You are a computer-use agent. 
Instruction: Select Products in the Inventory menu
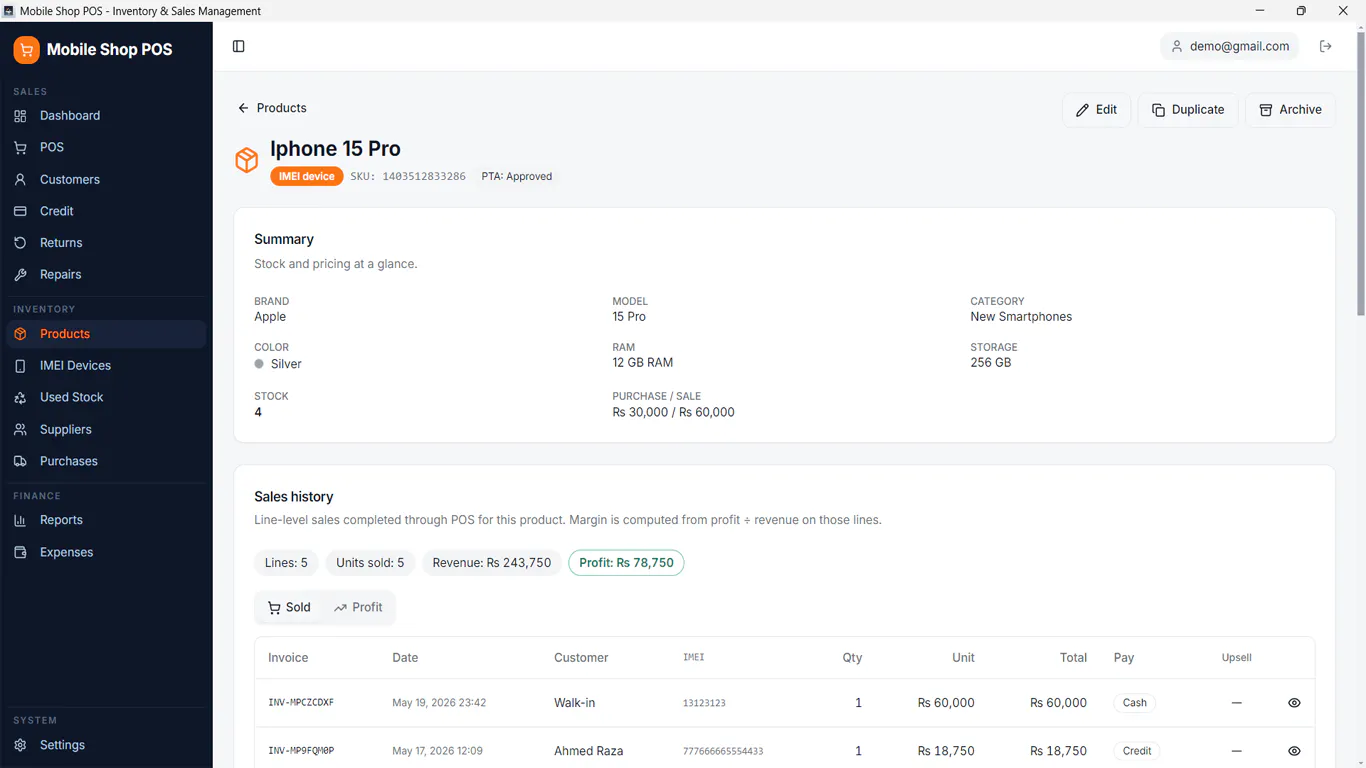coord(106,334)
